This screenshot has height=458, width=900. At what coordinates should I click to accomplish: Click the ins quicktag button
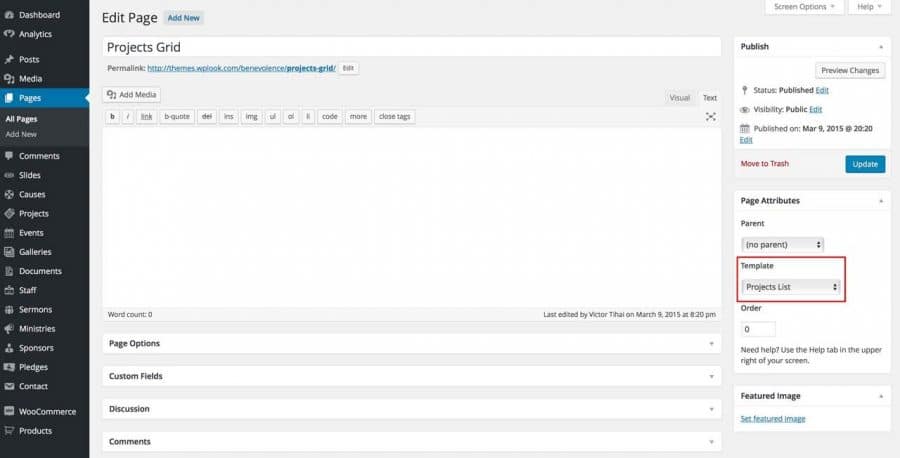(x=228, y=117)
